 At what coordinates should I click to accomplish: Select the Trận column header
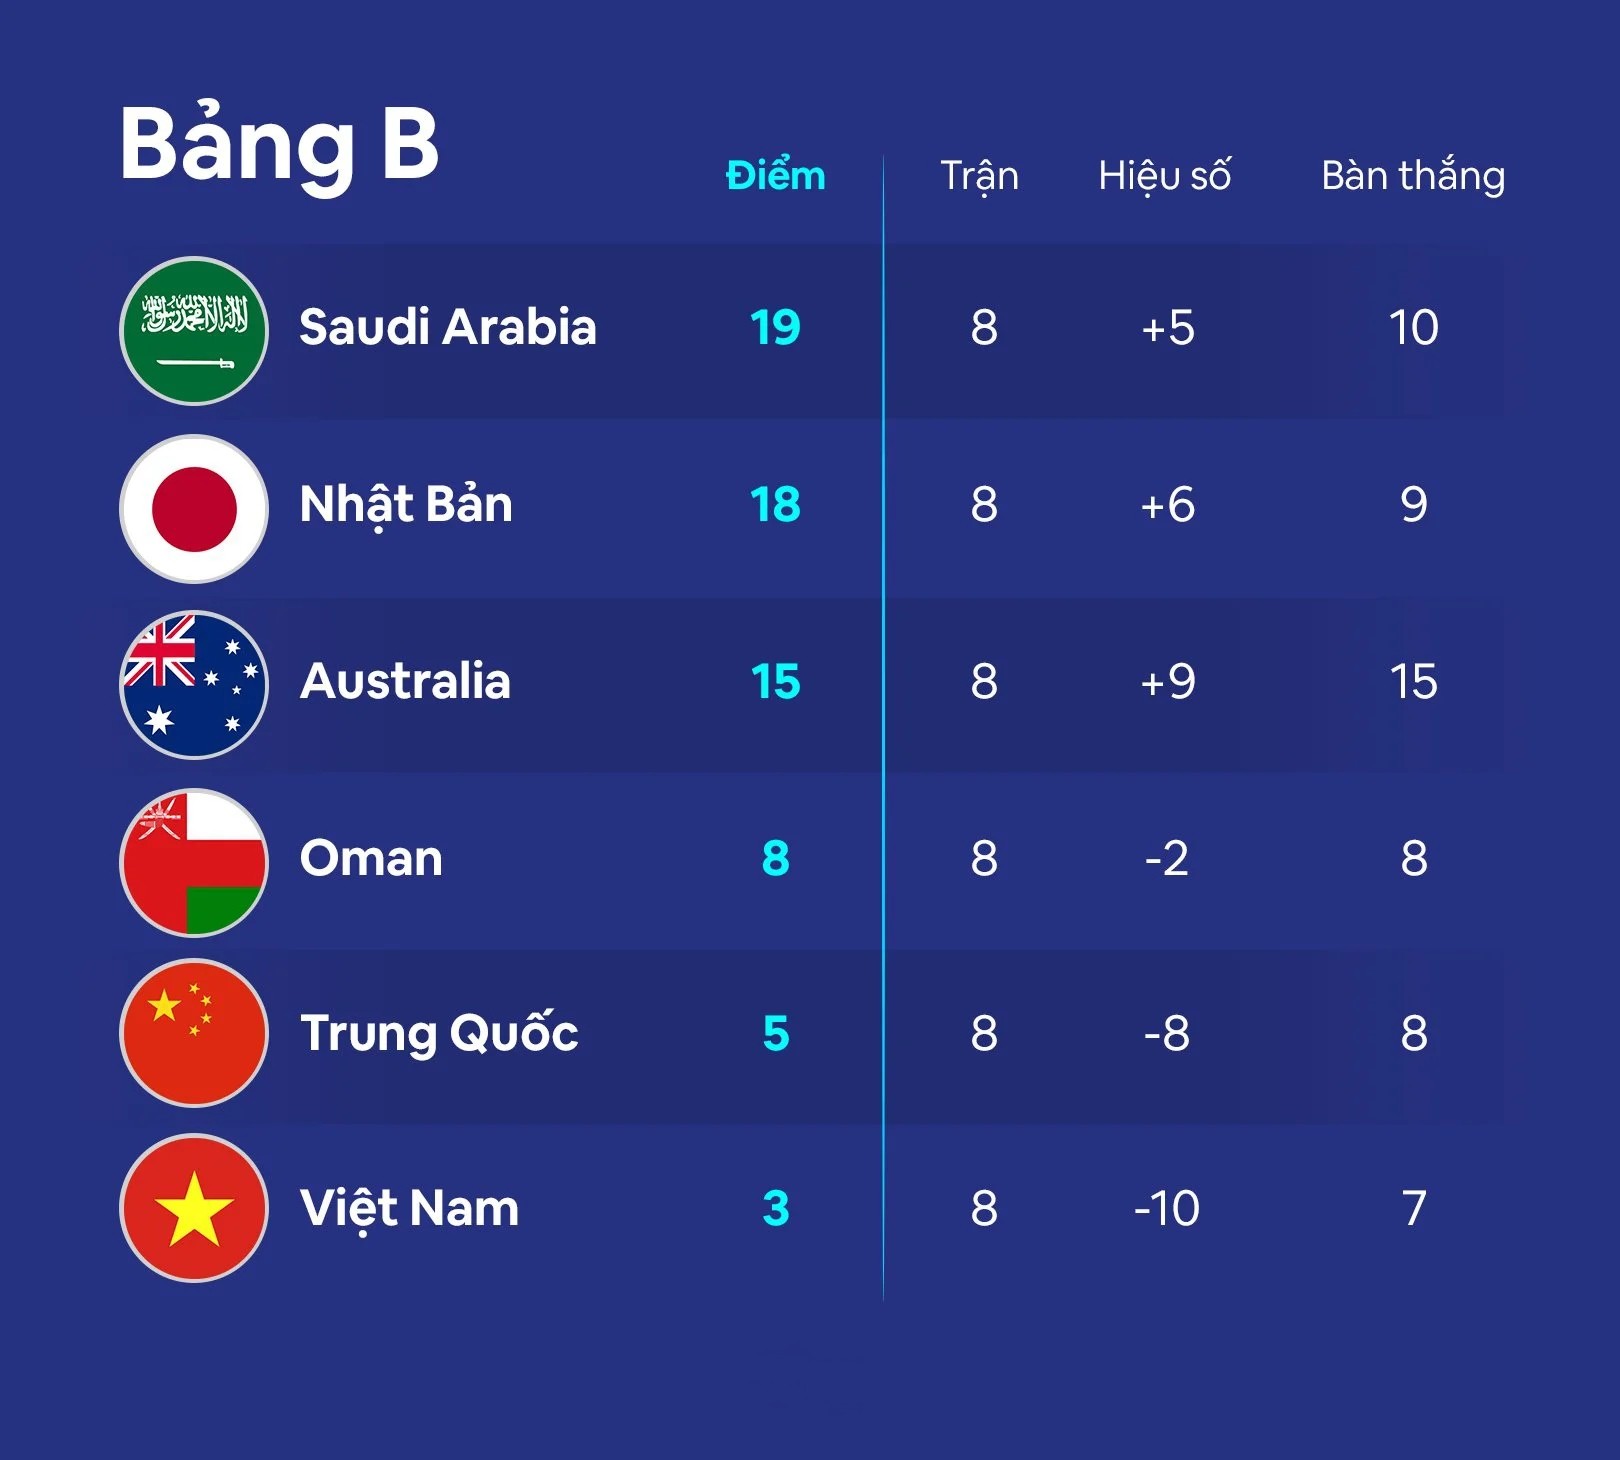coord(979,176)
